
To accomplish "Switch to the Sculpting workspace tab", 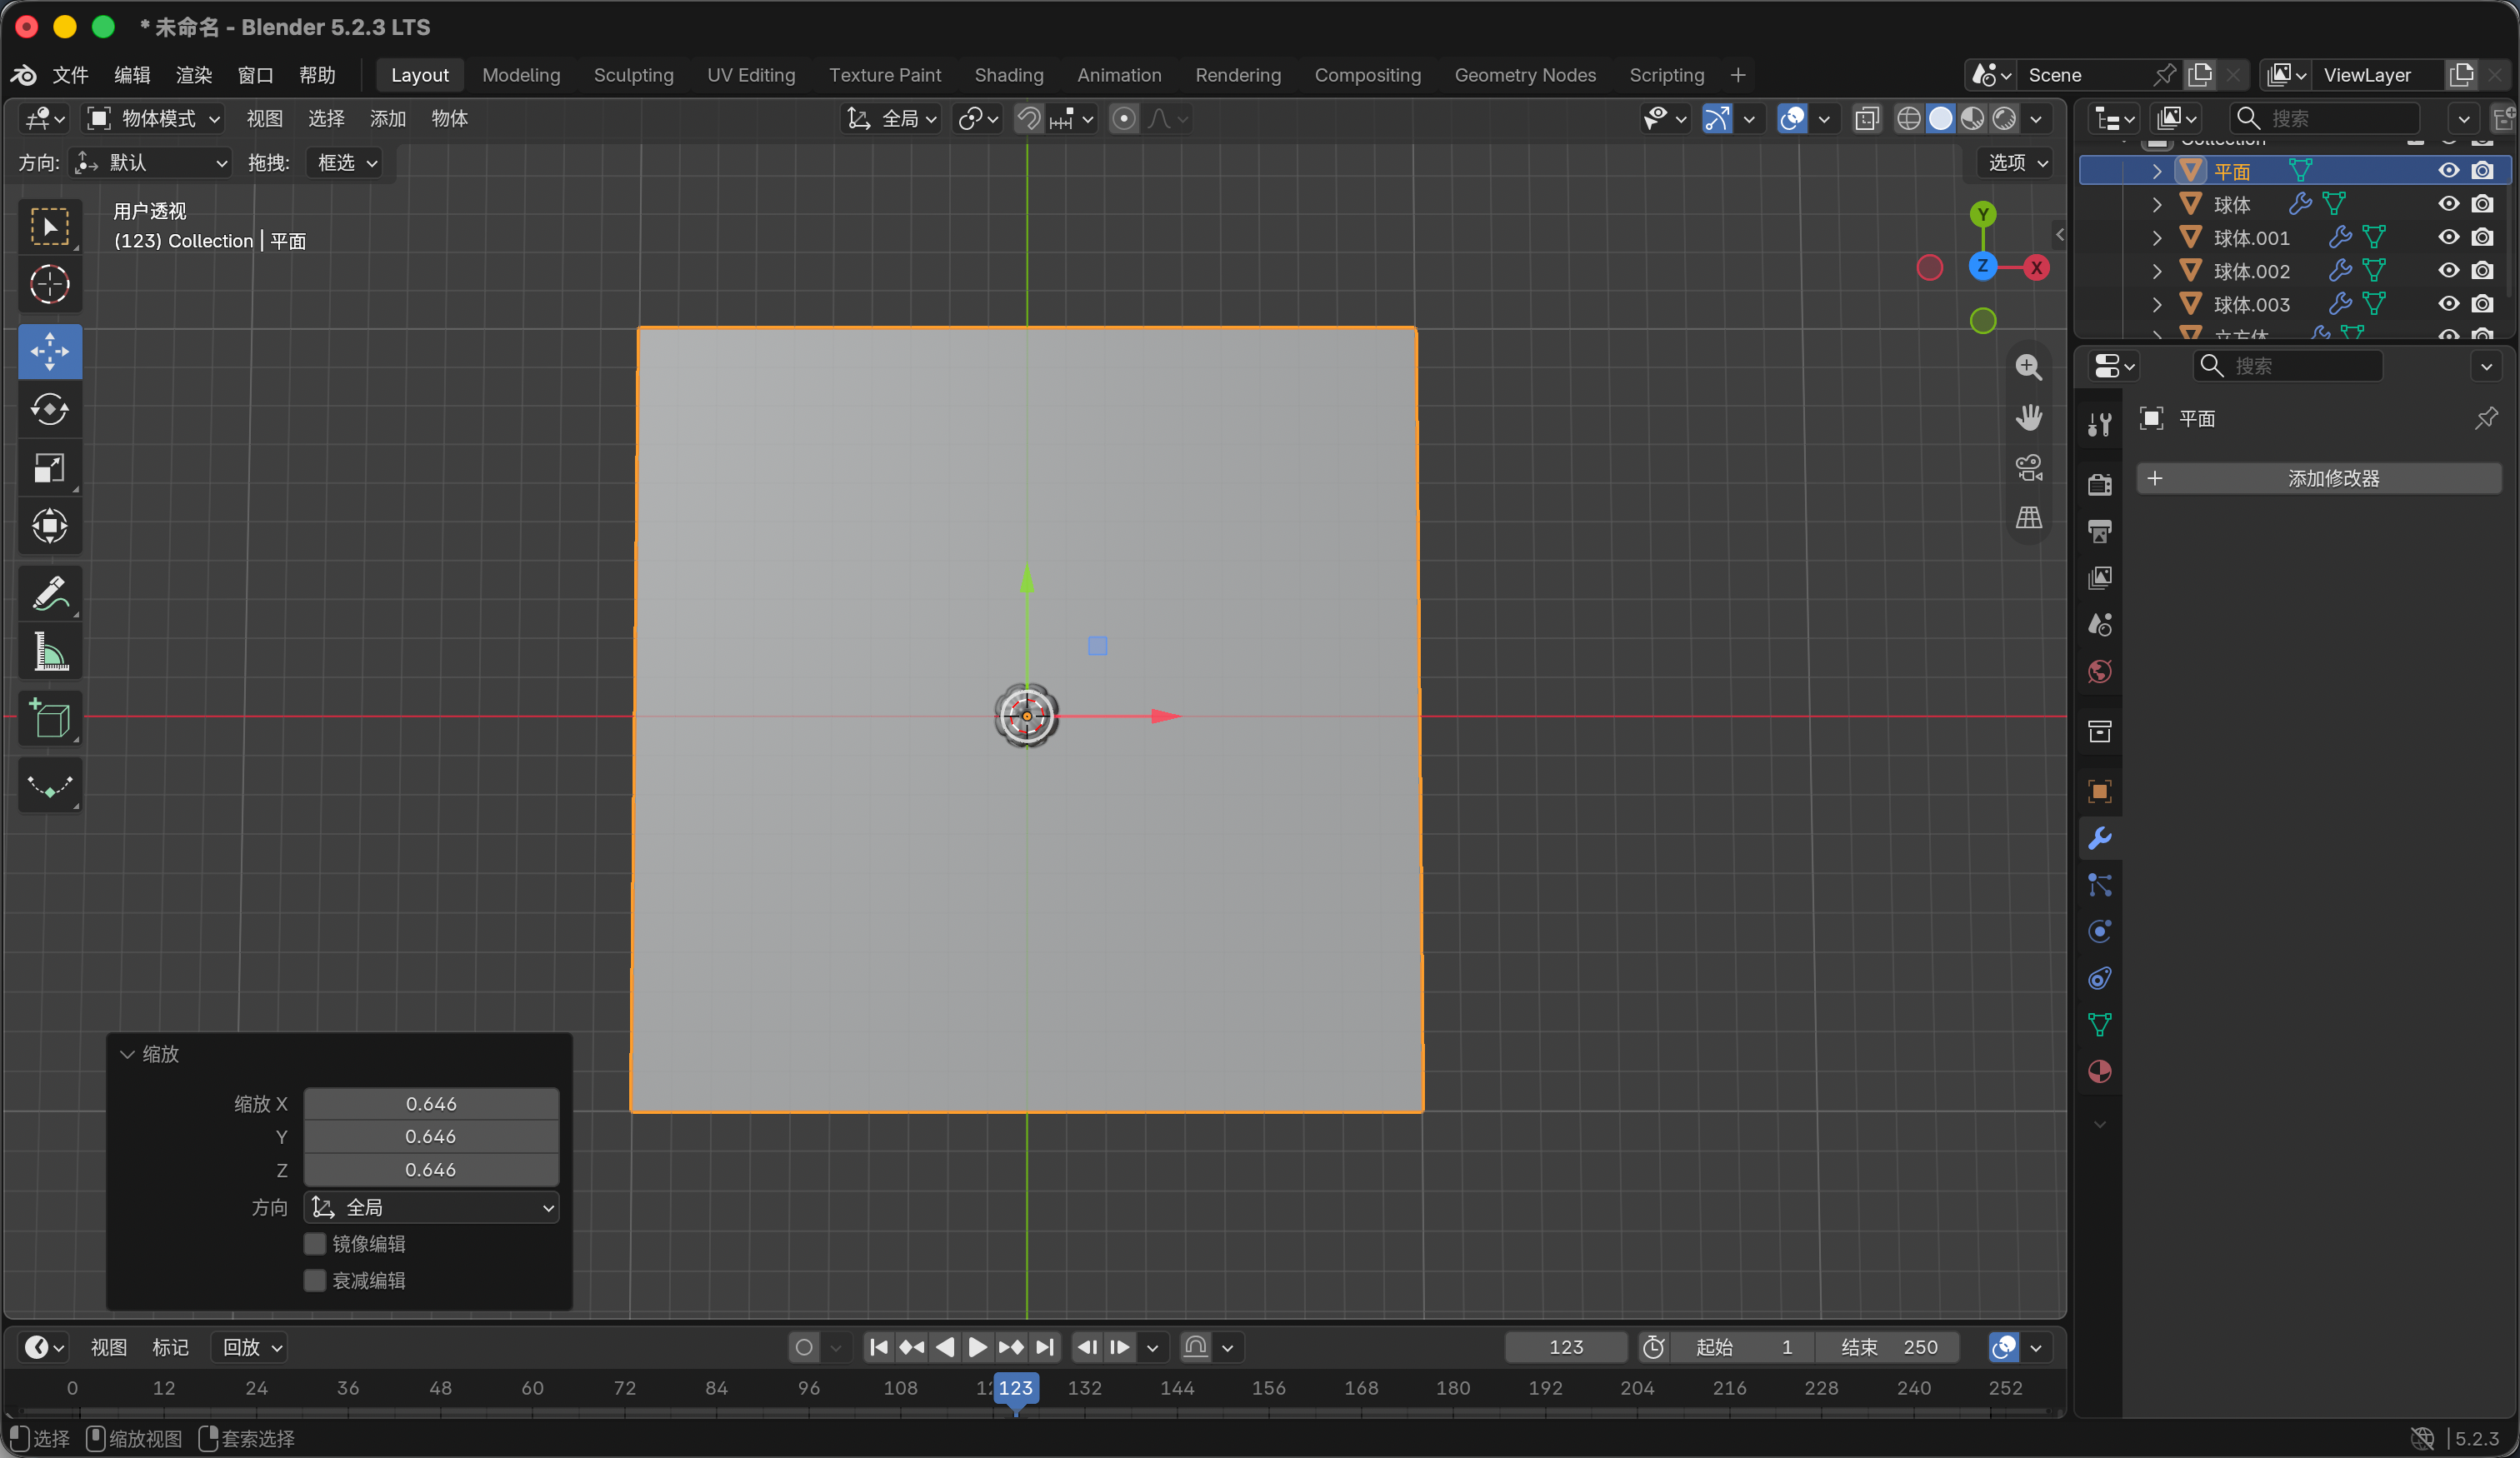I will [633, 75].
